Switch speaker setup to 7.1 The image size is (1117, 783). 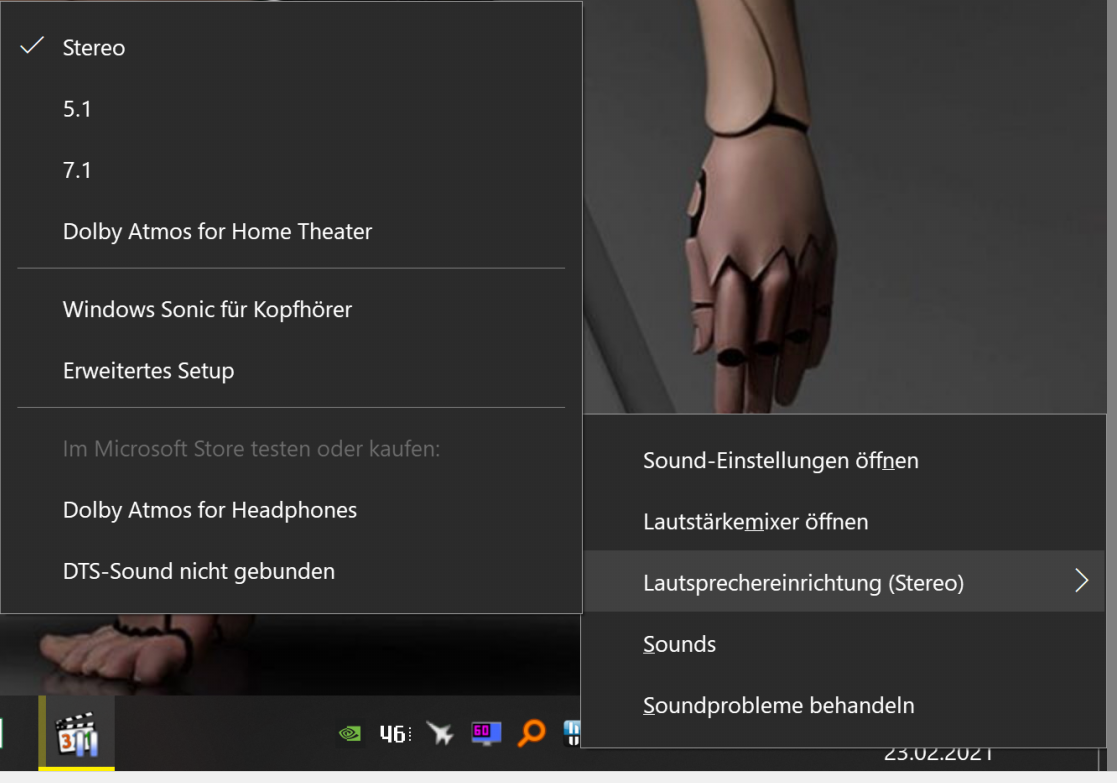tap(291, 170)
